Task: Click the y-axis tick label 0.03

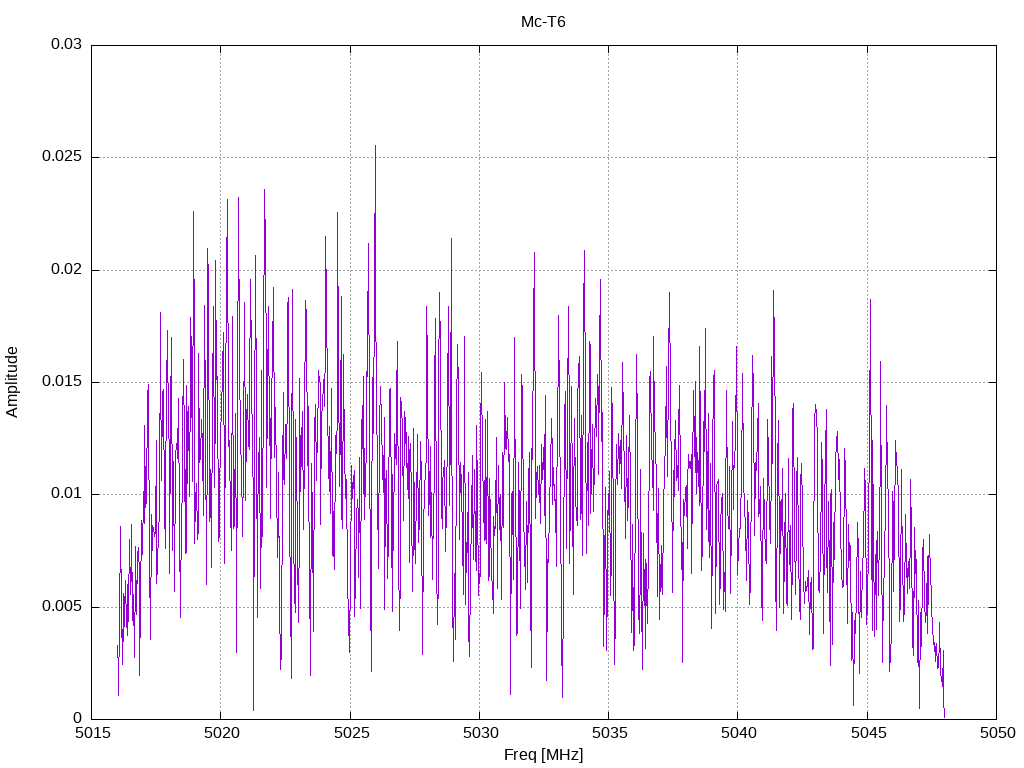Action: point(67,44)
